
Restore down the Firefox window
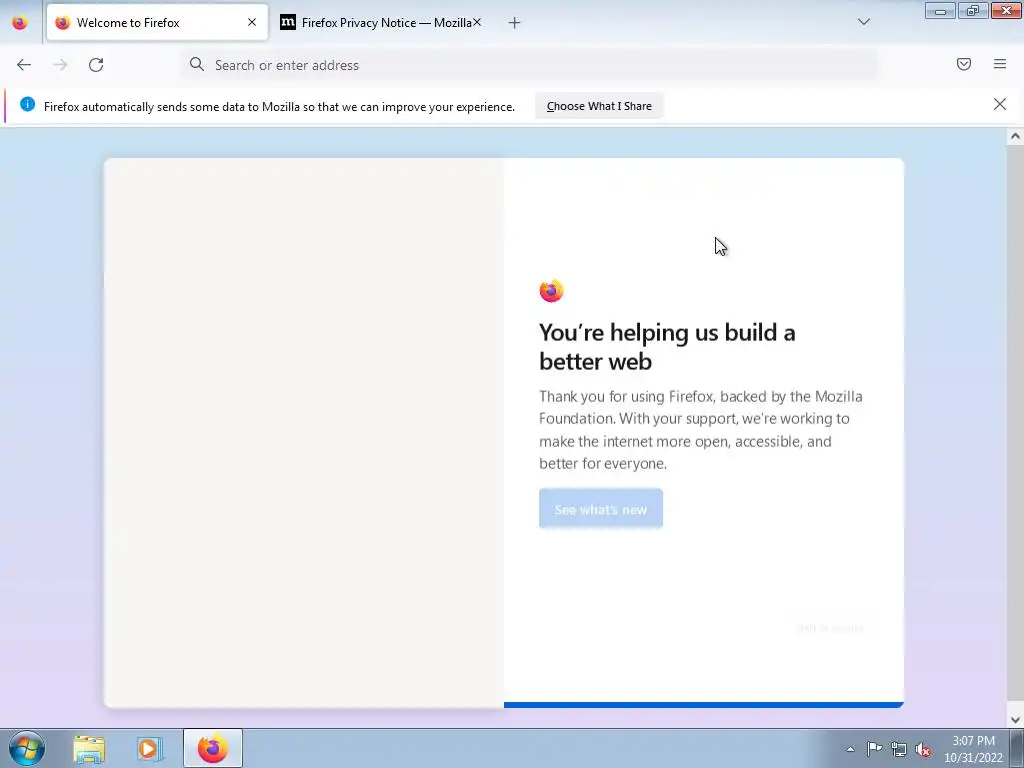[973, 10]
